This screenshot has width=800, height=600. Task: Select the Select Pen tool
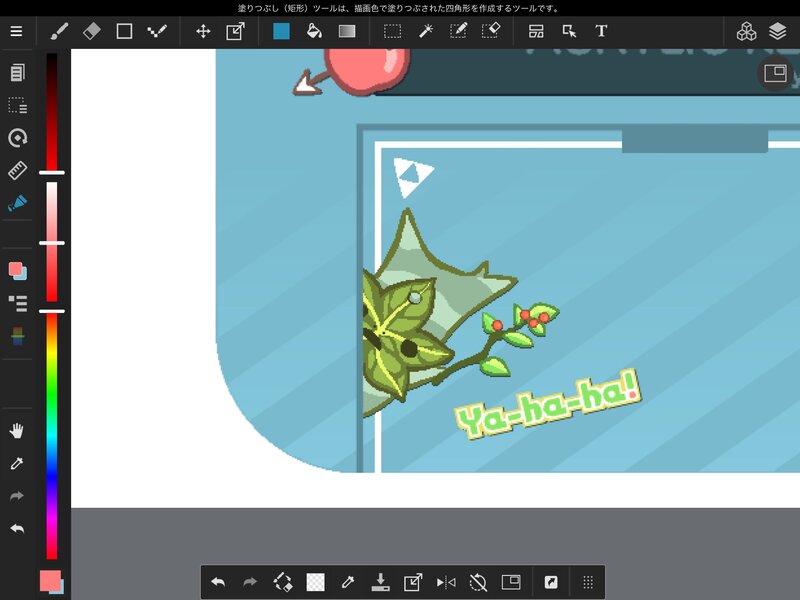[458, 31]
